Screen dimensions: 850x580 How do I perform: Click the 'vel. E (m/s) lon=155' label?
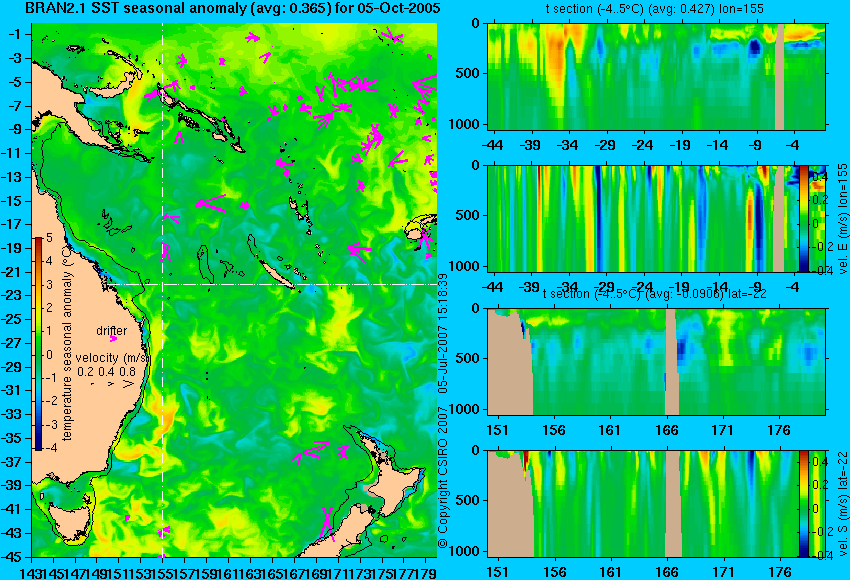843,220
